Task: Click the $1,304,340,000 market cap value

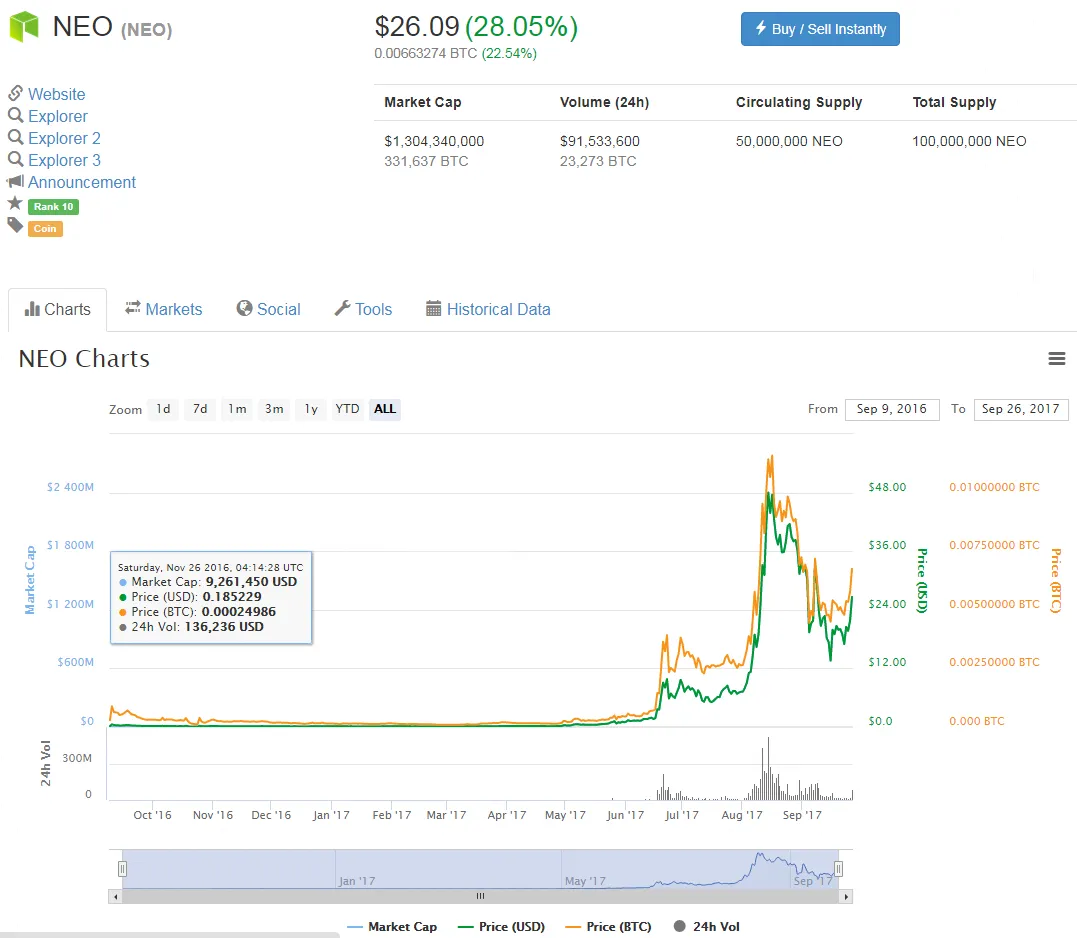Action: [x=434, y=141]
